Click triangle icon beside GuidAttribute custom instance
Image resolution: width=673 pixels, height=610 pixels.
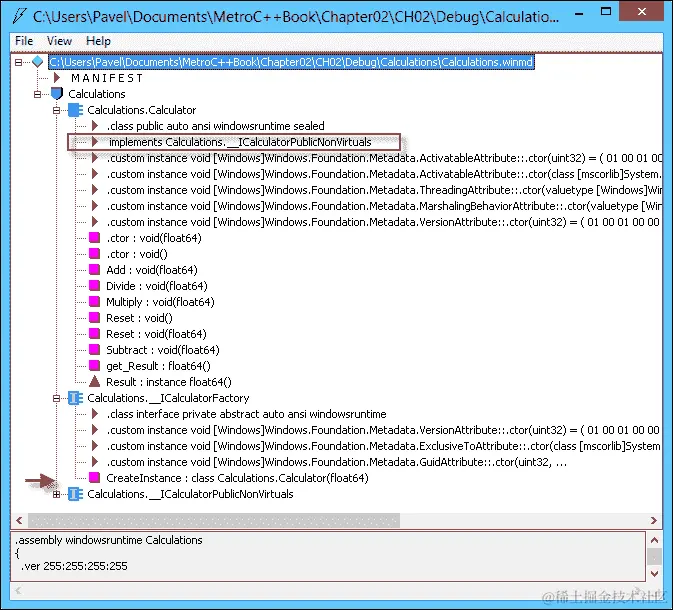click(95, 462)
